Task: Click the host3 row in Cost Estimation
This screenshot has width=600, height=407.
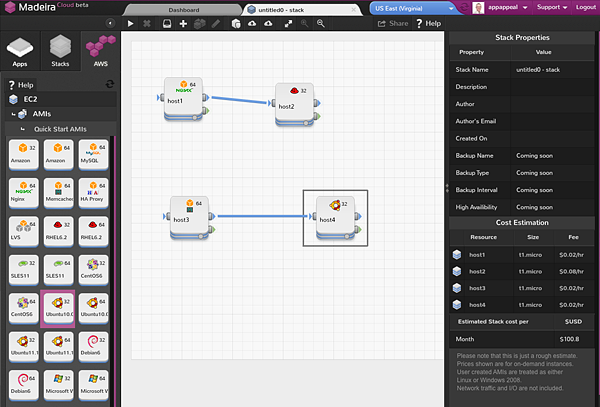Action: point(522,288)
